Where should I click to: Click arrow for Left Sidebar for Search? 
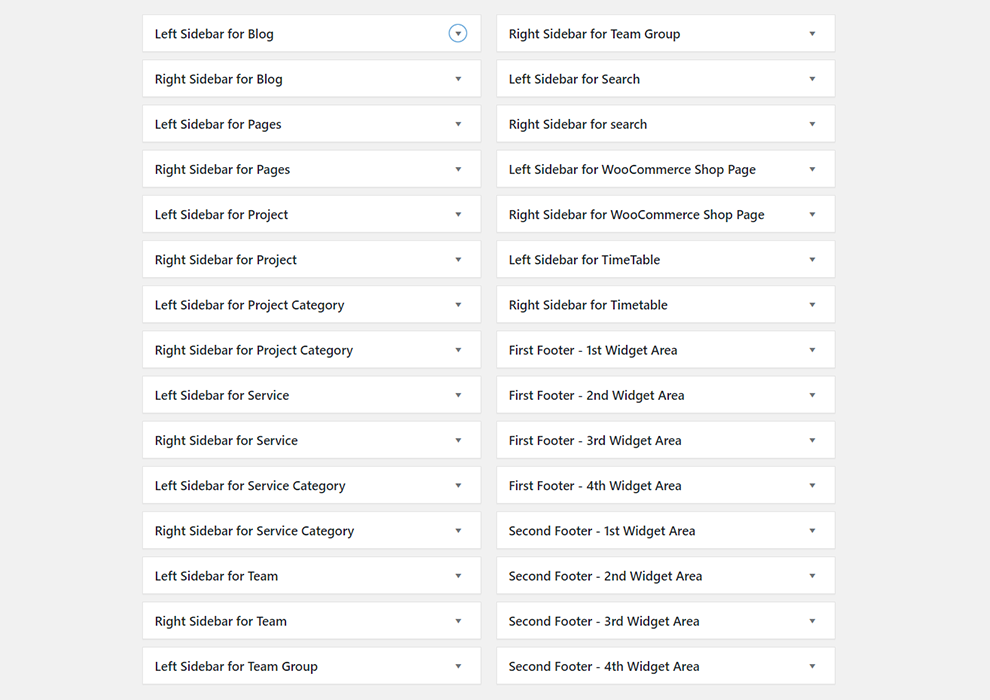click(812, 79)
